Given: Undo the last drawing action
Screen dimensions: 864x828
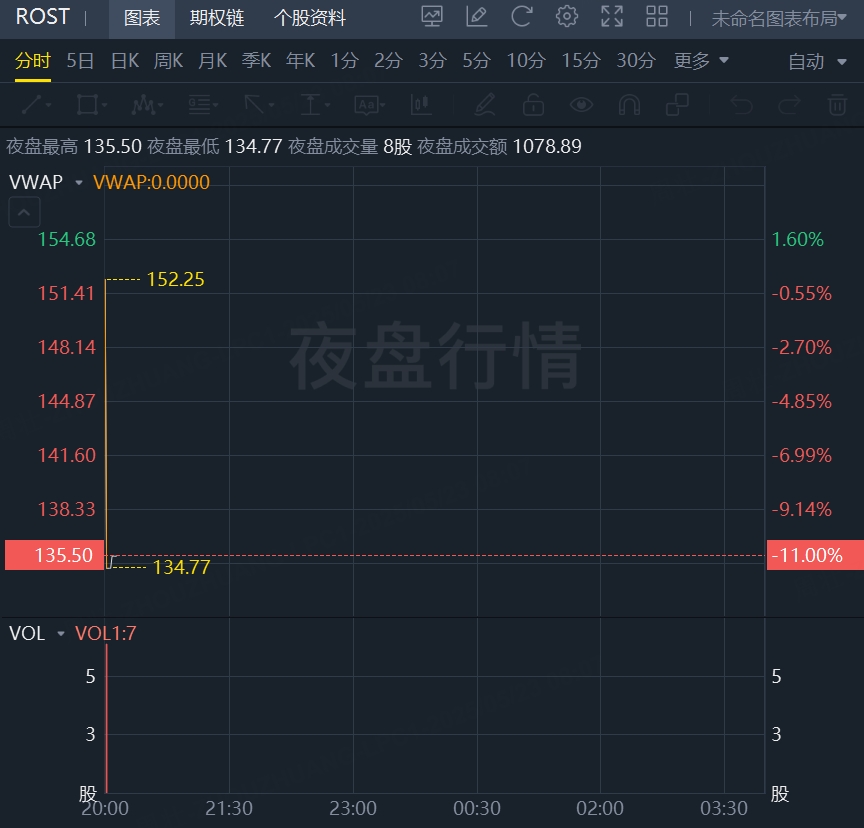Looking at the screenshot, I should pyautogui.click(x=741, y=104).
